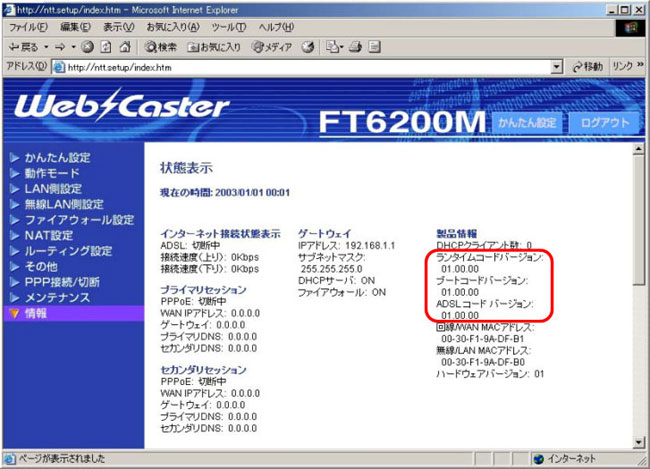650x469 pixels.
Task: Select PPP接続/切断 in the sidebar
Action: (x=63, y=282)
